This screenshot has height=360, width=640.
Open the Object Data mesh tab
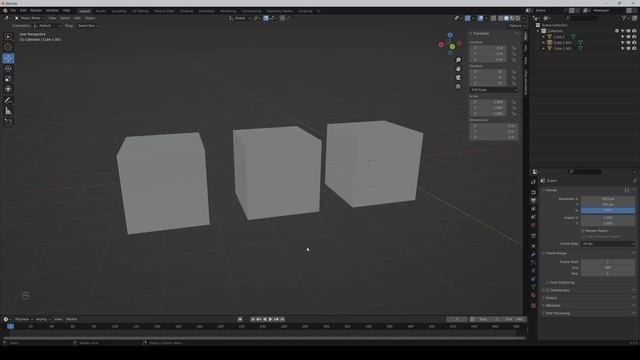533,287
